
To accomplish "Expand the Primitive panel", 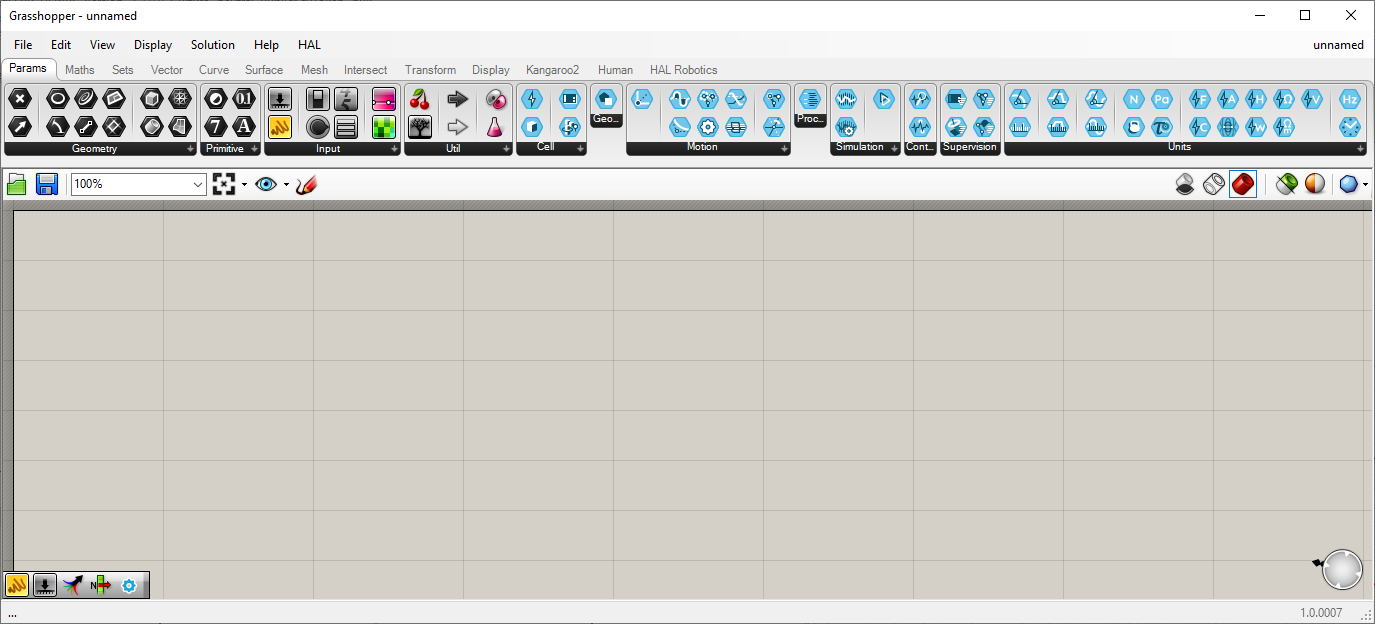I will point(255,149).
